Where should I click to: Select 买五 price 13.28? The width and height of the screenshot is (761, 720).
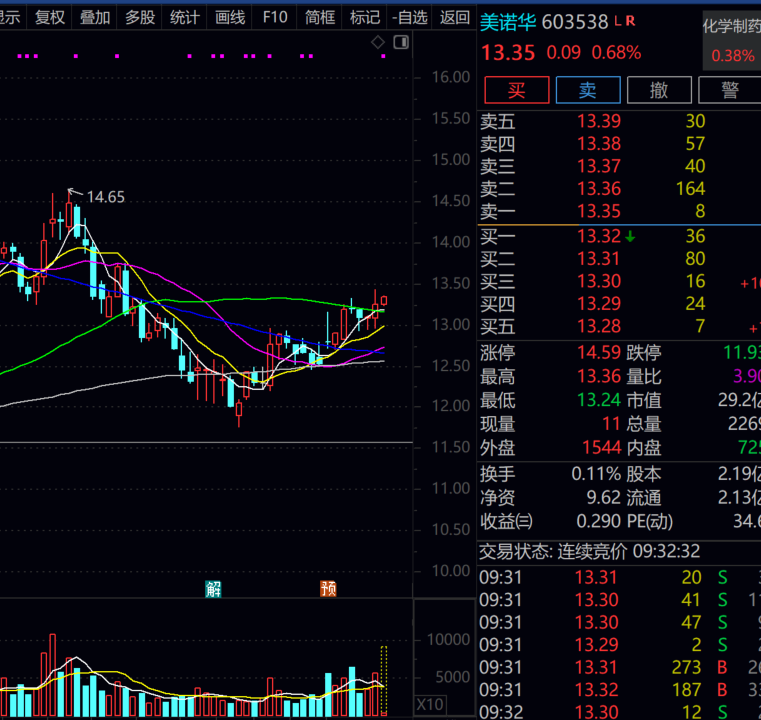point(599,326)
